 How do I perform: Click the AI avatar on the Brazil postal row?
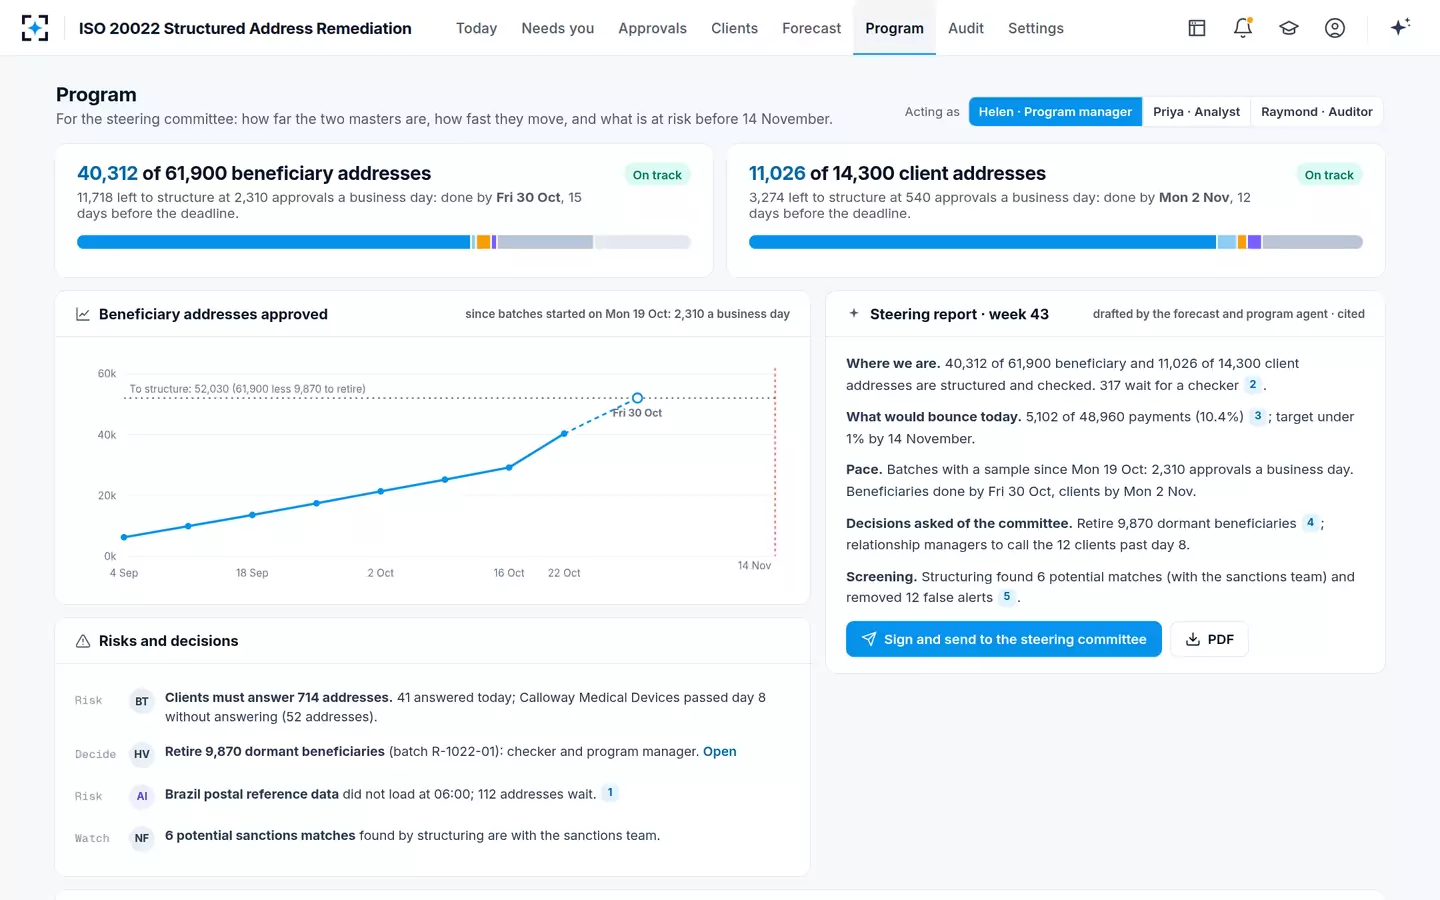click(x=142, y=796)
